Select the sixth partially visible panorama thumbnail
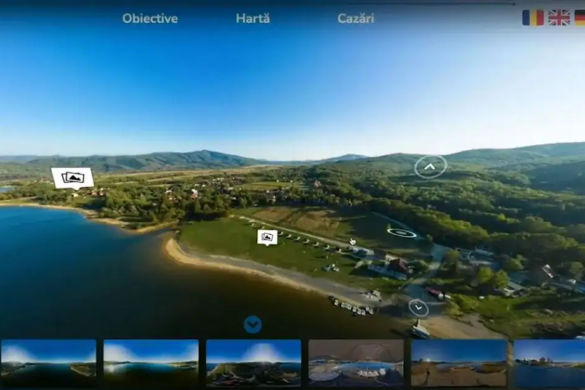This screenshot has width=585, height=390. pos(550,363)
